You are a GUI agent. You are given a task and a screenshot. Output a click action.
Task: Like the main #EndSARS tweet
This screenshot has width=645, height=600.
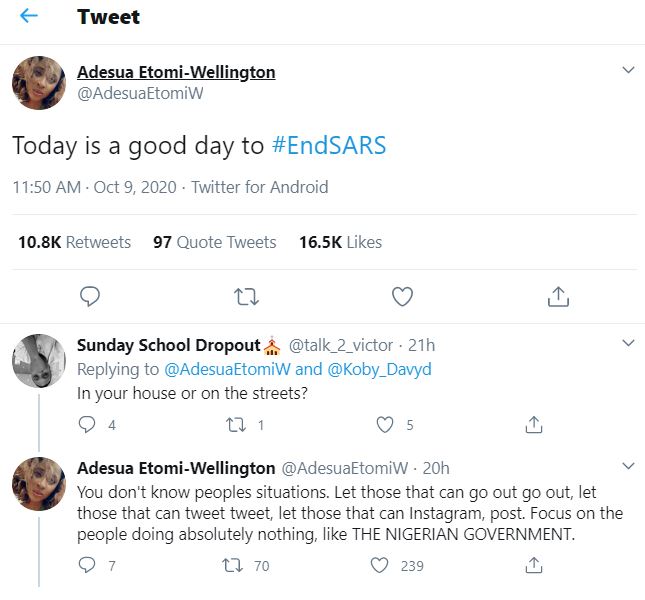402,296
